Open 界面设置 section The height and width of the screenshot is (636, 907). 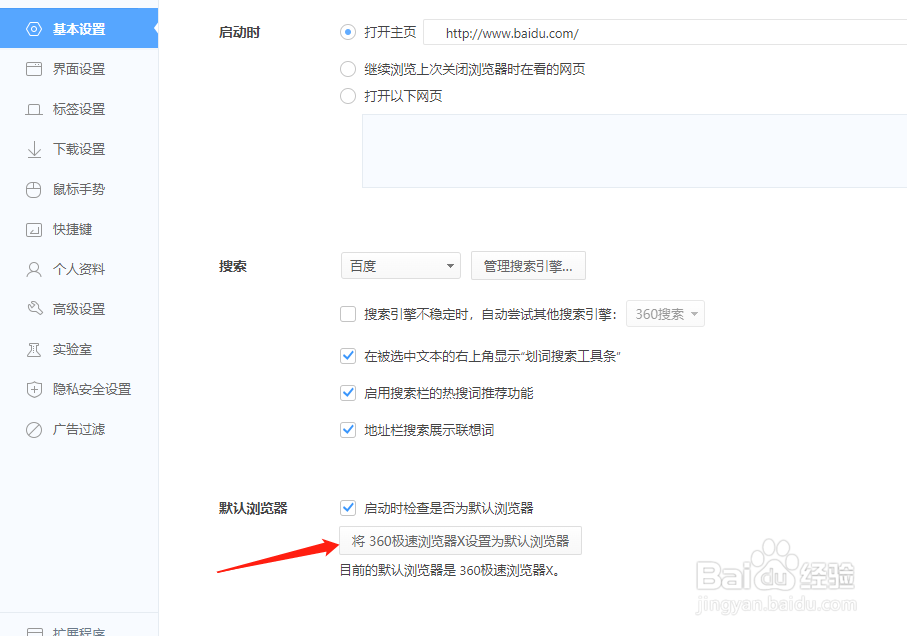coord(79,69)
